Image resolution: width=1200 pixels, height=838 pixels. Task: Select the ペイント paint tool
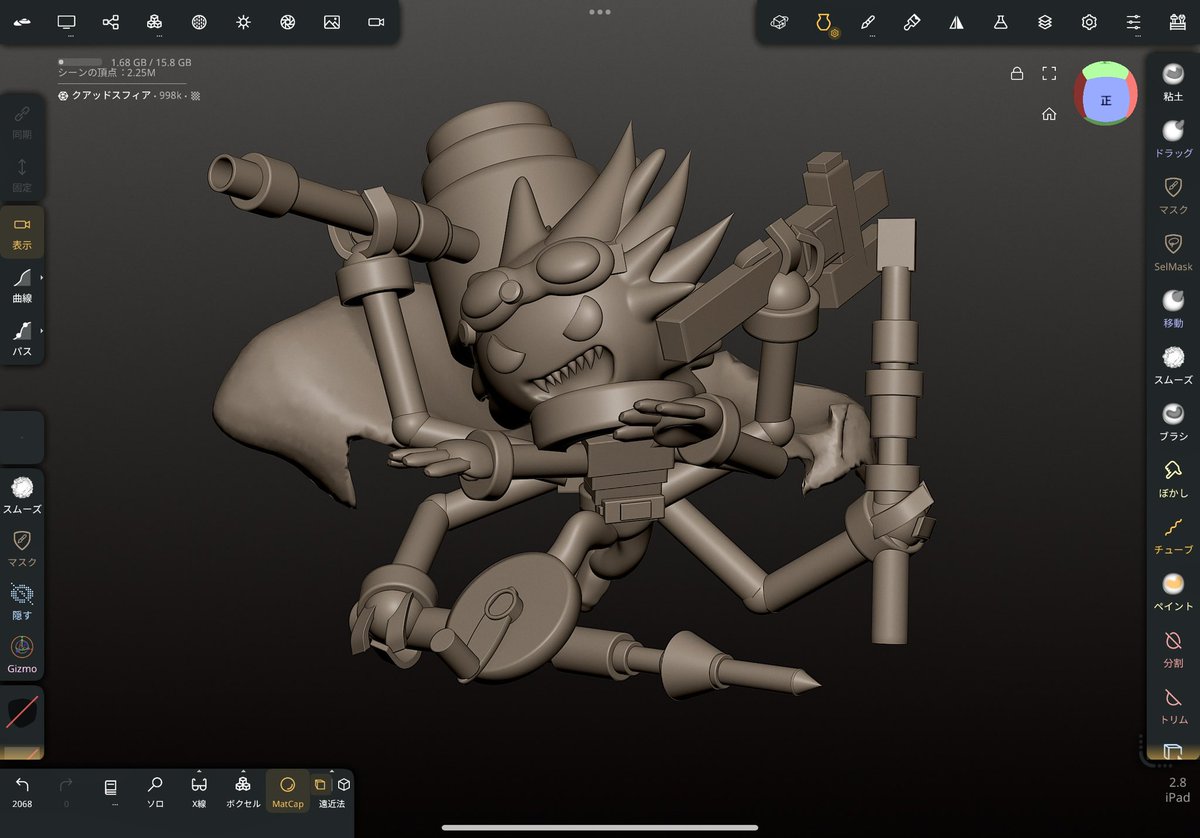pyautogui.click(x=1174, y=592)
